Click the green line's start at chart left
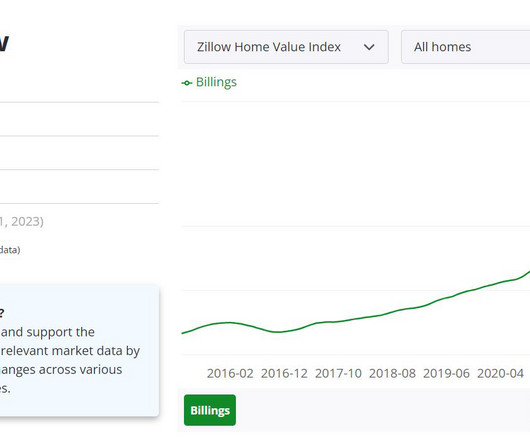530x442 pixels. pos(183,333)
